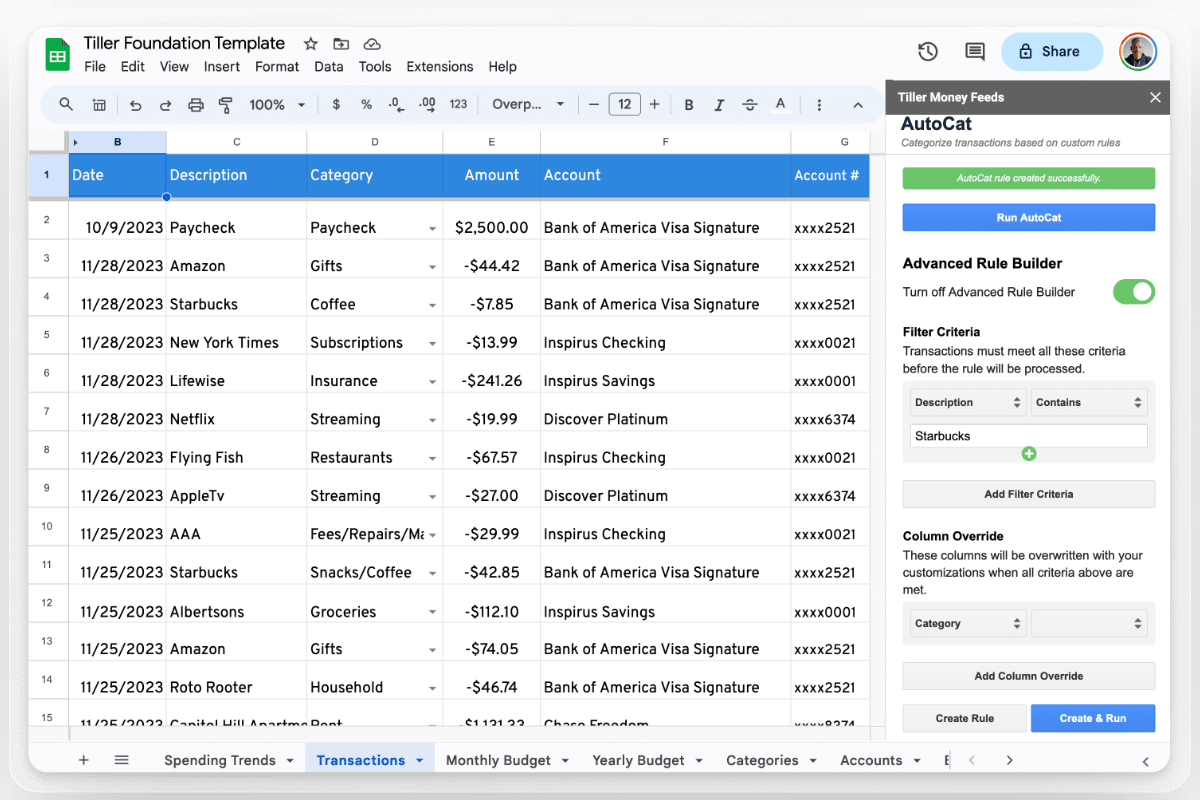This screenshot has height=800, width=1200.
Task: Open the Contains condition dropdown
Action: point(1088,403)
